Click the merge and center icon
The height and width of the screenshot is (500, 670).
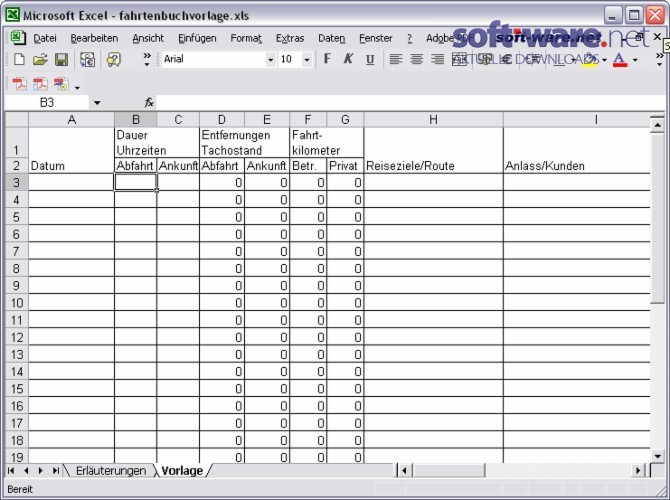tap(459, 59)
